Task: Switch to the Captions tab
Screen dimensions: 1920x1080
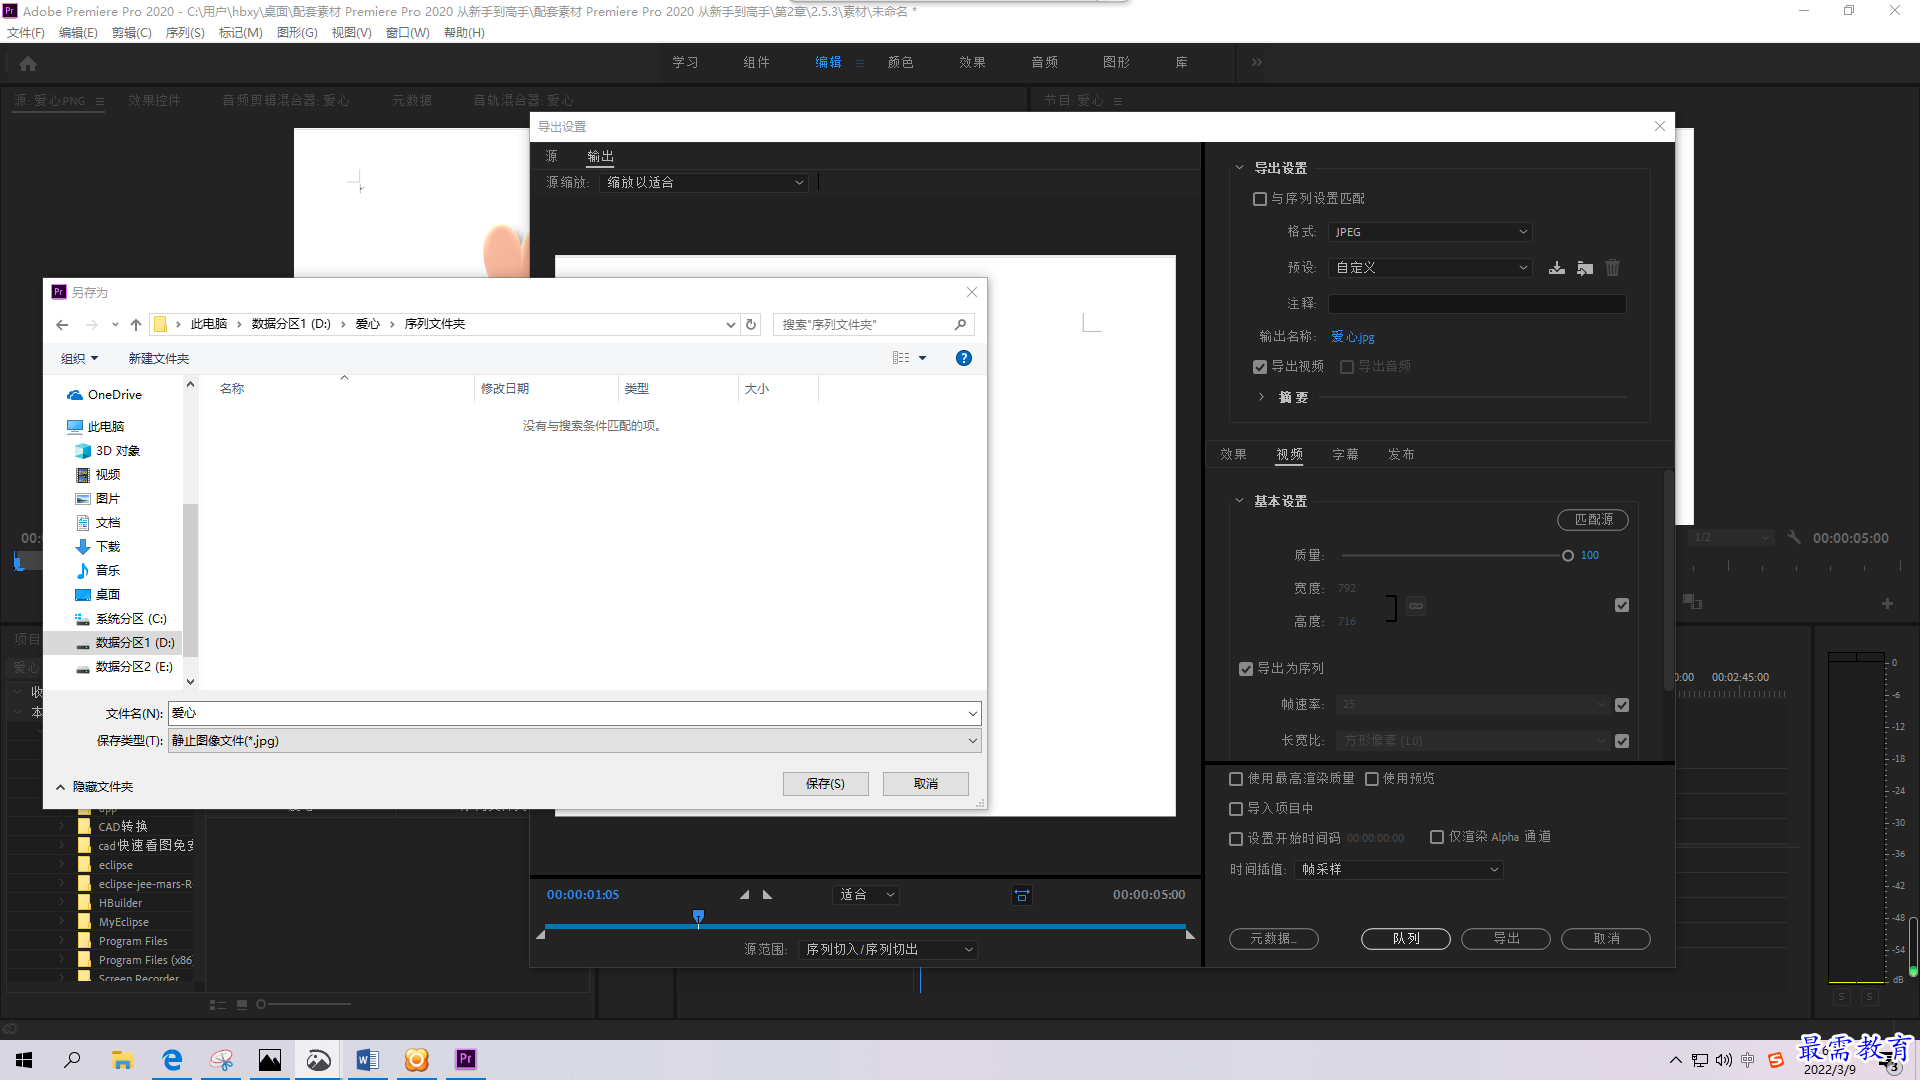Action: tap(1345, 455)
